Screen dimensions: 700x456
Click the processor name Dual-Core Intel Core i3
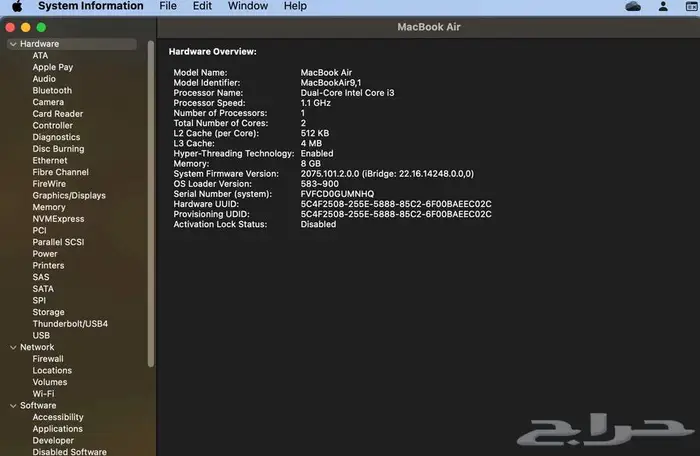347,93
